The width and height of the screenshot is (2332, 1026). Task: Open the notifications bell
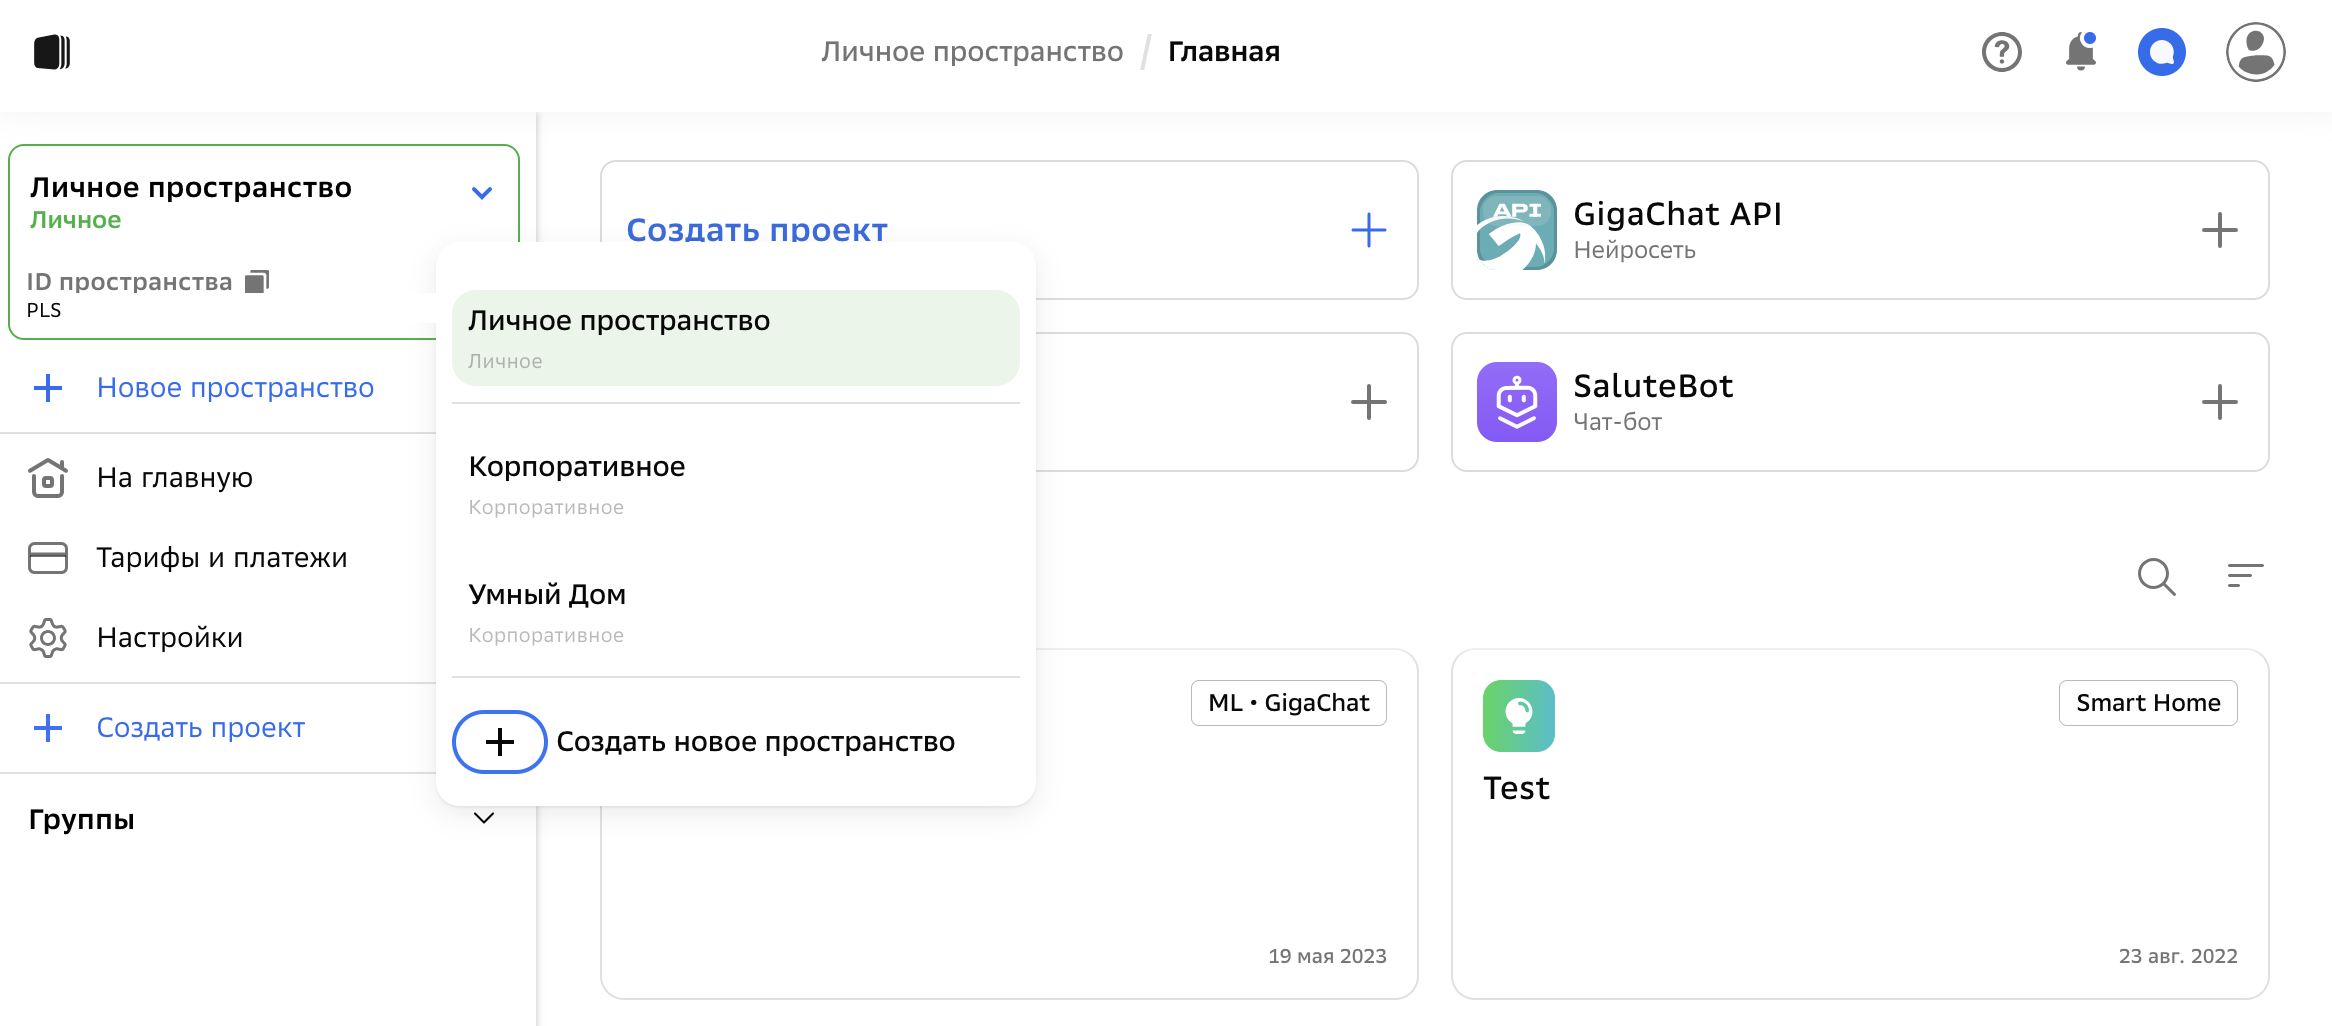(2081, 51)
